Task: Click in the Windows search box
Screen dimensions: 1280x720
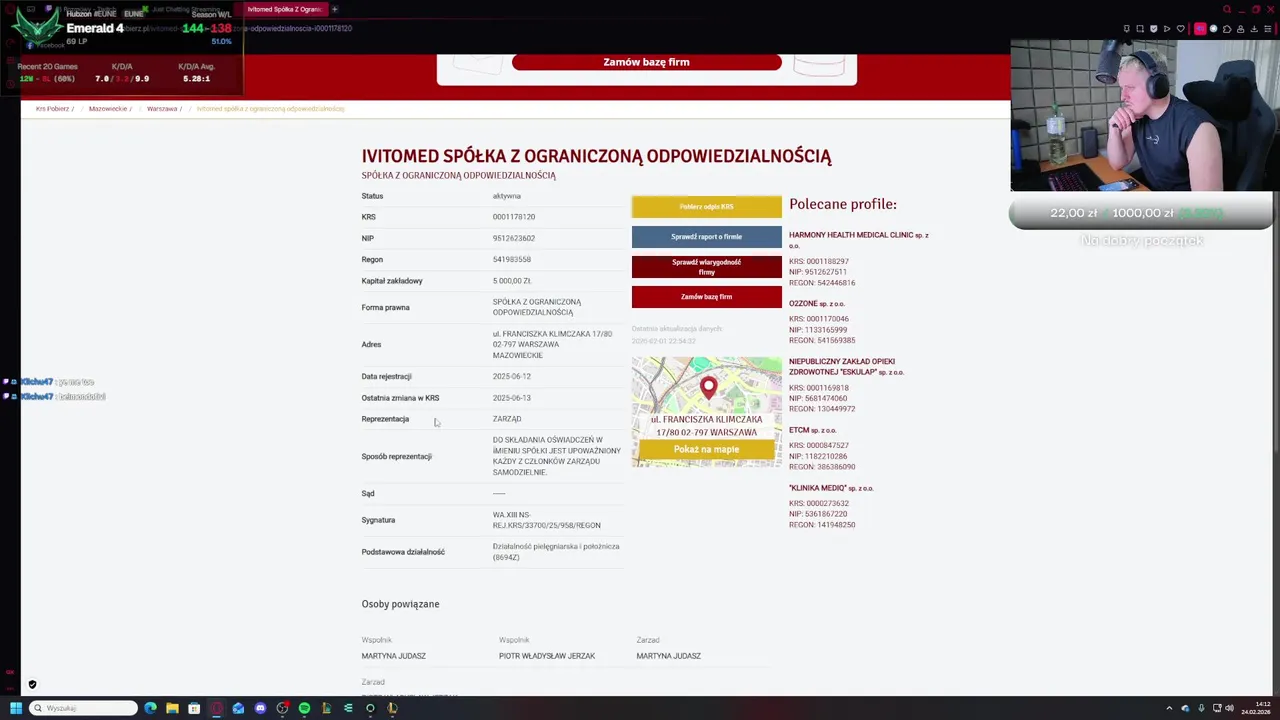Action: click(x=83, y=708)
